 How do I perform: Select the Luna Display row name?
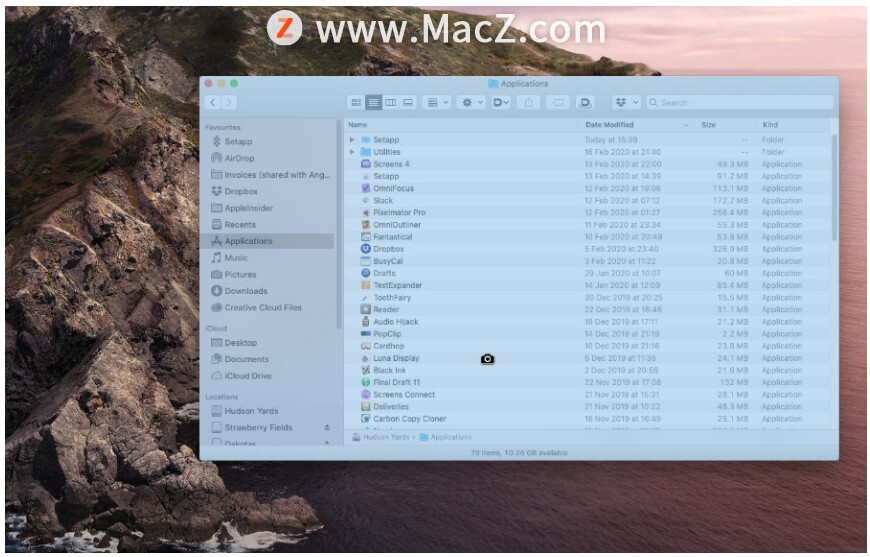coord(396,358)
